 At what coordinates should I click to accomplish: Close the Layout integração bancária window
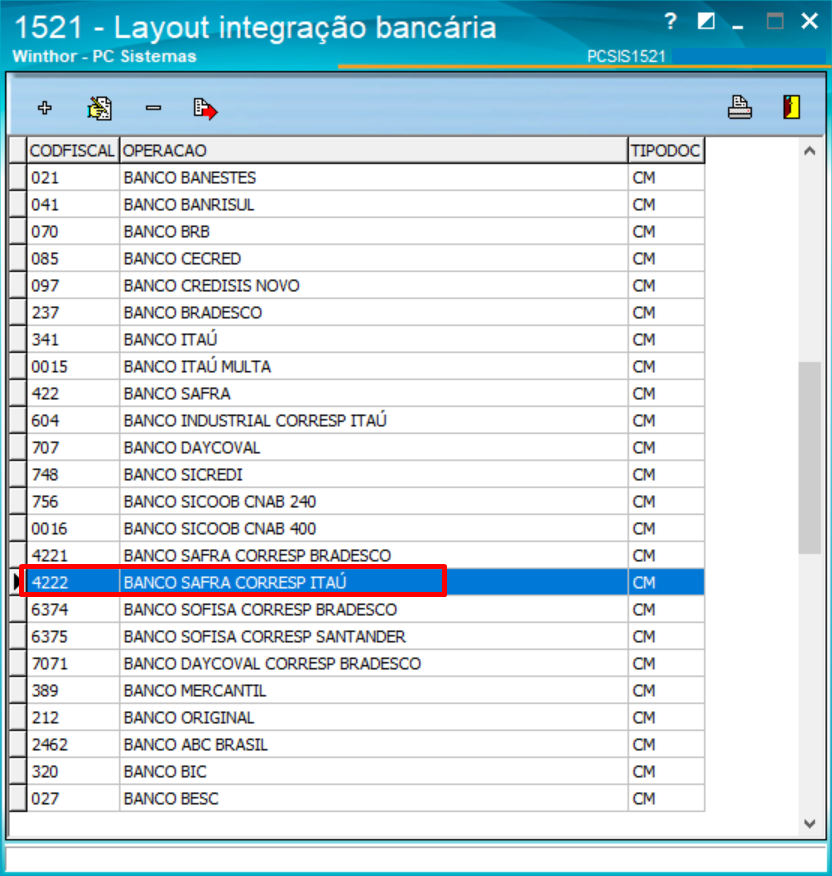[x=809, y=22]
